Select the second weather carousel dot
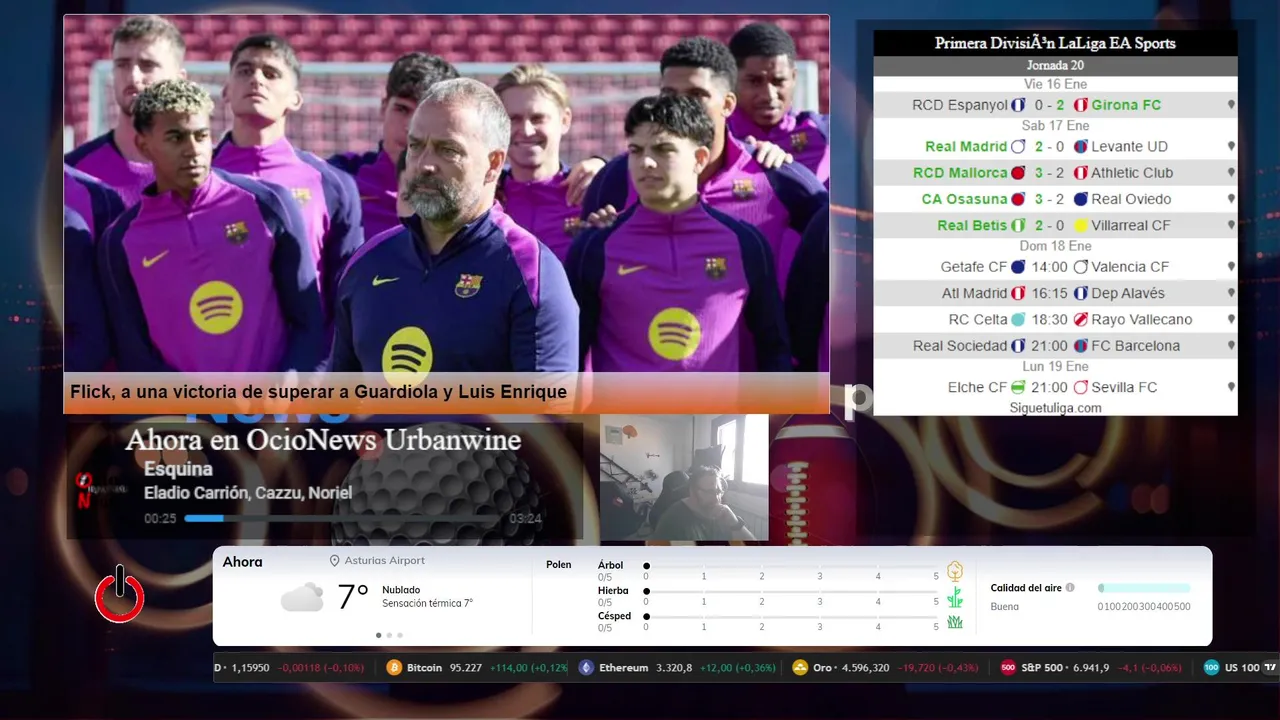The height and width of the screenshot is (720, 1280). pos(389,635)
